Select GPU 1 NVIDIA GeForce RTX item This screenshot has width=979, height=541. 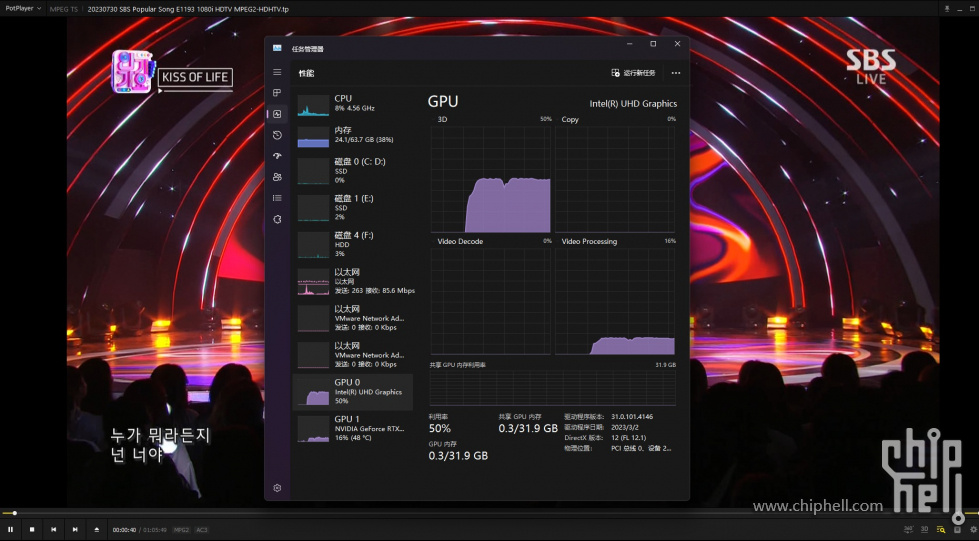click(x=353, y=428)
